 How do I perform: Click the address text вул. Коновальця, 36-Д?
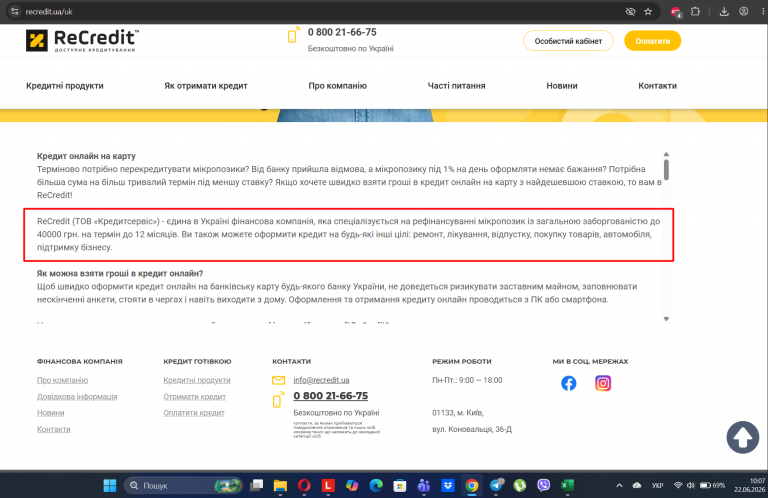tap(472, 429)
